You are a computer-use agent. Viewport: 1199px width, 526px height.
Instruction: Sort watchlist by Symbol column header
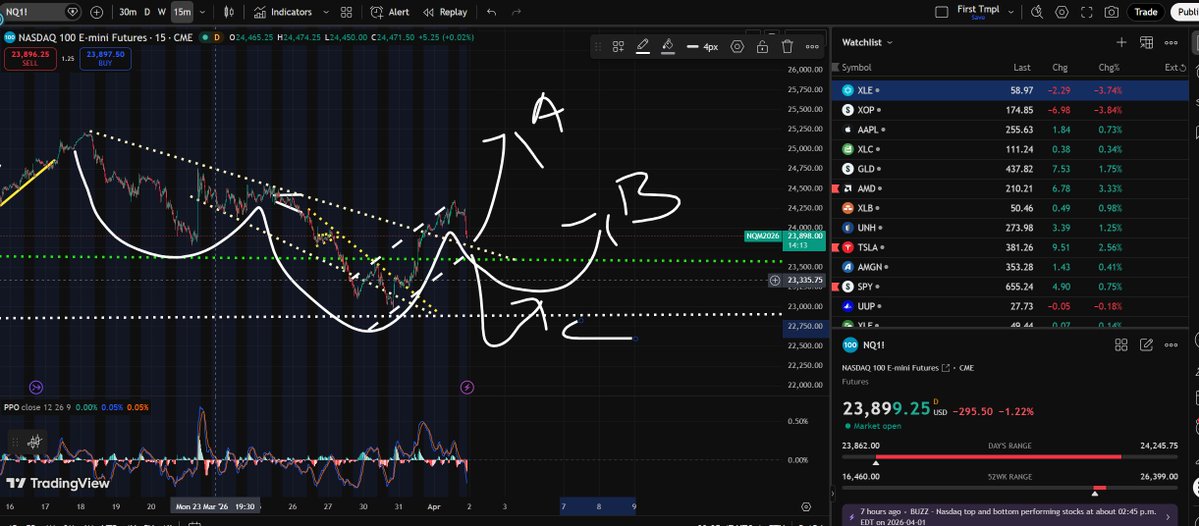click(856, 67)
